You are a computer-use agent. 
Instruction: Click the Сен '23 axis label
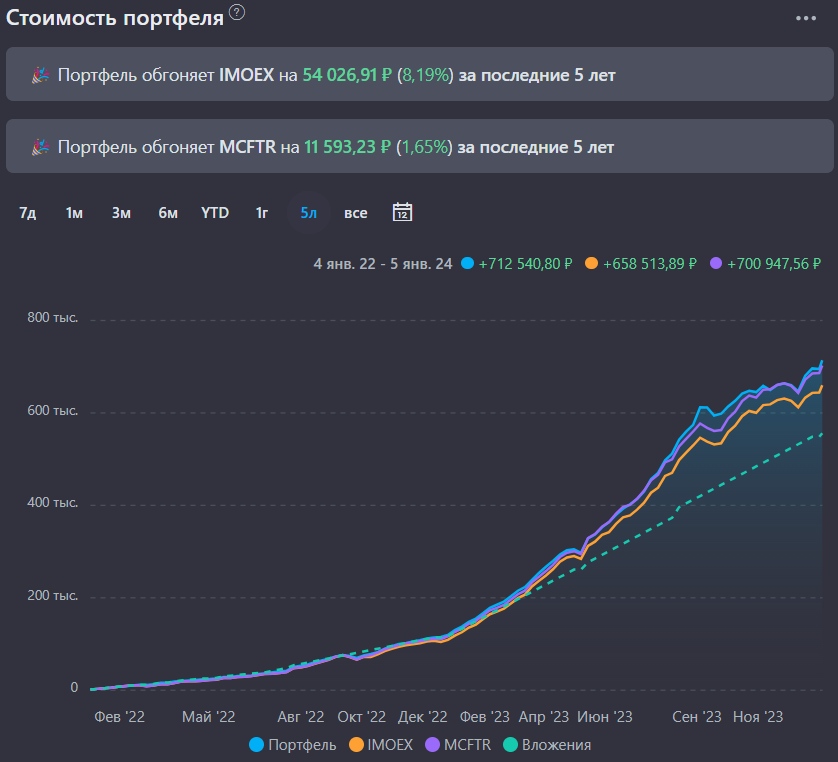[x=697, y=717]
